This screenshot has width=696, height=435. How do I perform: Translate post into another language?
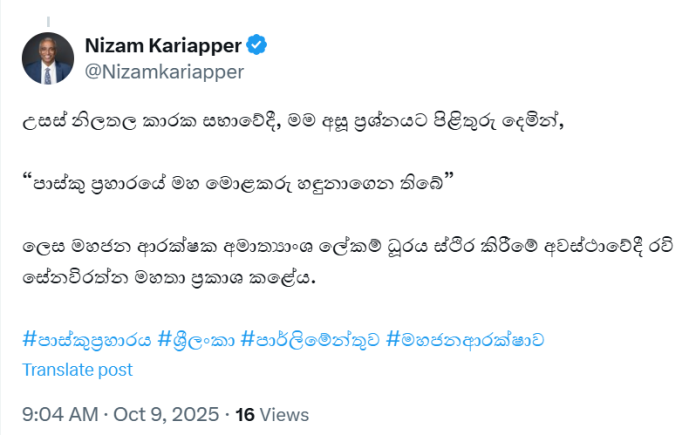(77, 369)
